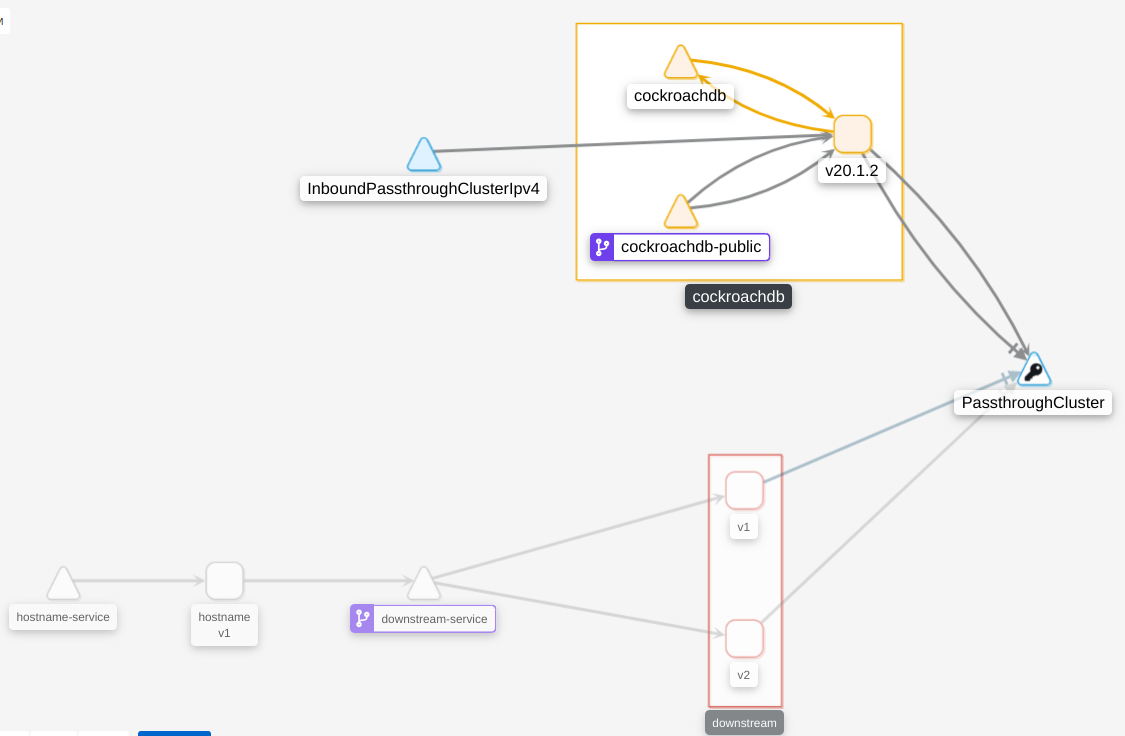Image resolution: width=1125 pixels, height=736 pixels.
Task: Select the downstream-service triangle node
Action: 423,584
